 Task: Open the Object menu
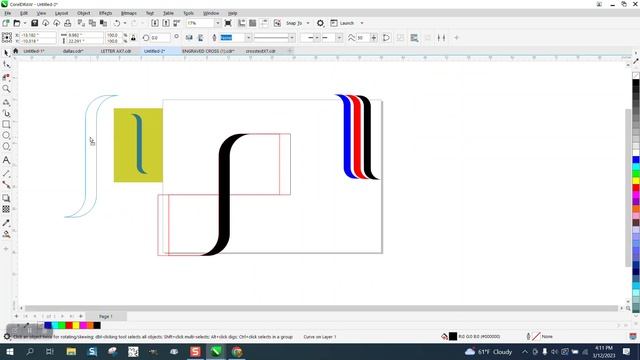coord(84,13)
